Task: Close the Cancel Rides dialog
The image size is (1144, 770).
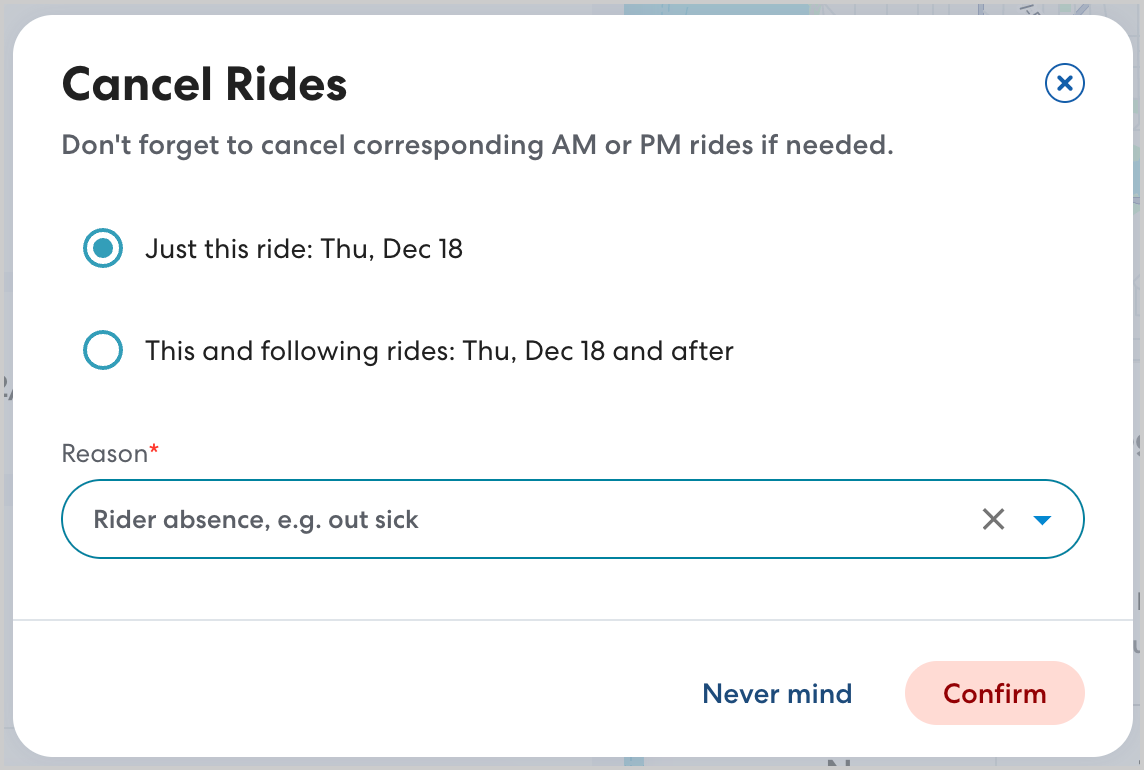Action: [1065, 84]
